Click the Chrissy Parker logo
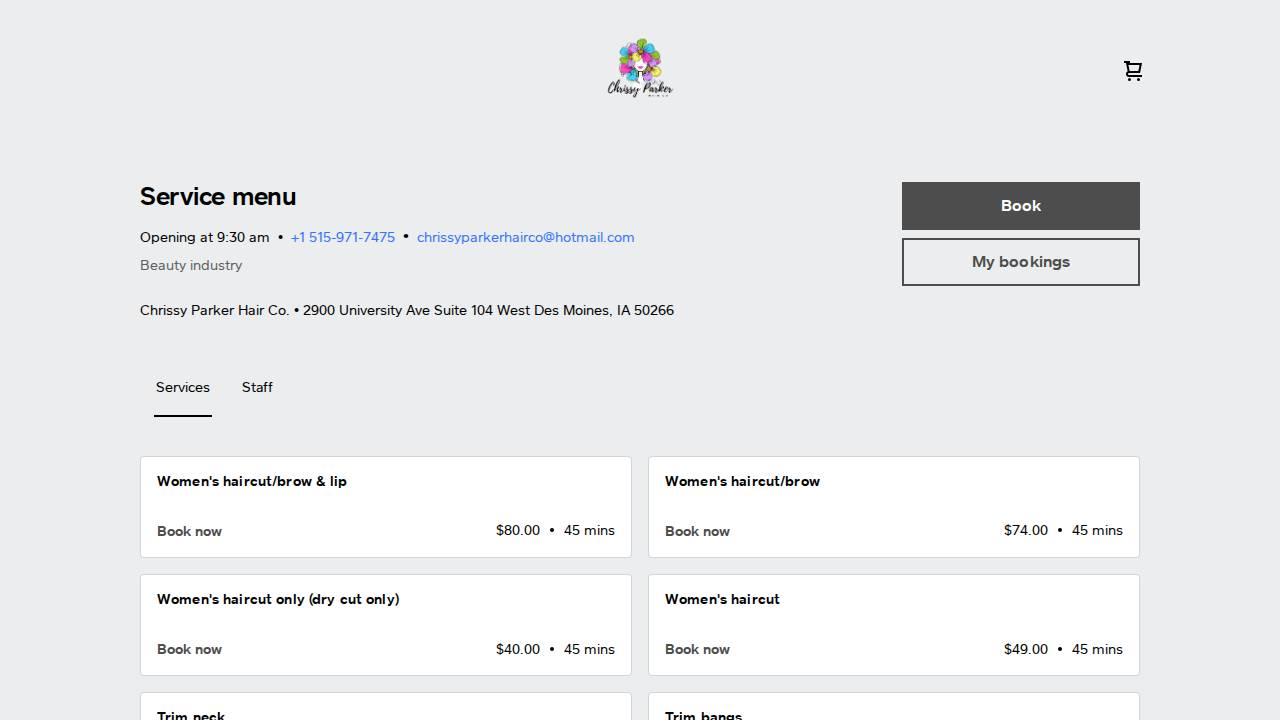Image resolution: width=1280 pixels, height=720 pixels. tap(640, 67)
